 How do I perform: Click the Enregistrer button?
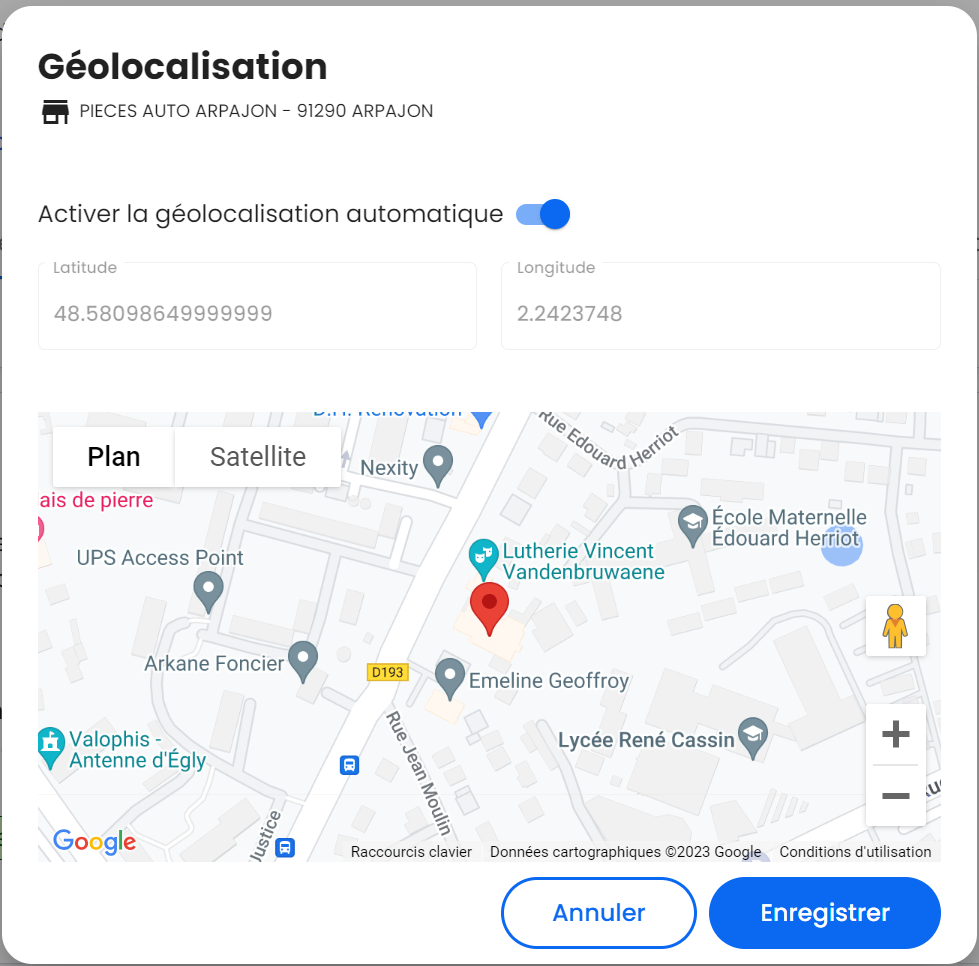[x=824, y=912]
